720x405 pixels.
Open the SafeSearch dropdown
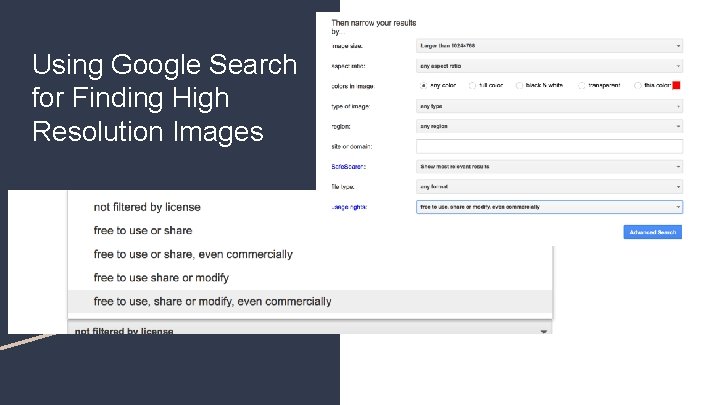(549, 167)
